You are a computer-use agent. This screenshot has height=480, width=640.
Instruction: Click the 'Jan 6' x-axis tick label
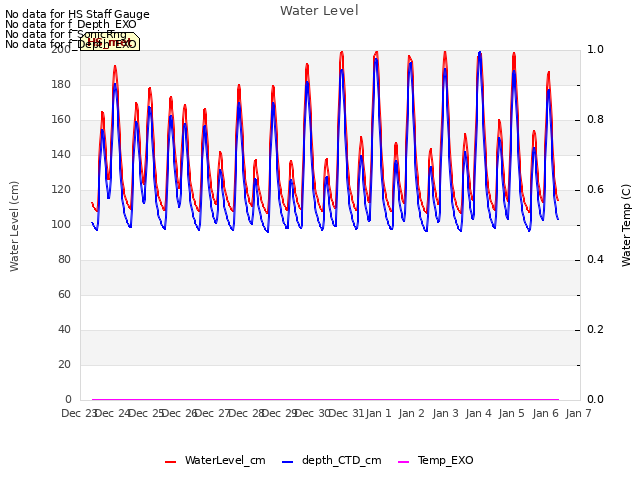pos(545,413)
